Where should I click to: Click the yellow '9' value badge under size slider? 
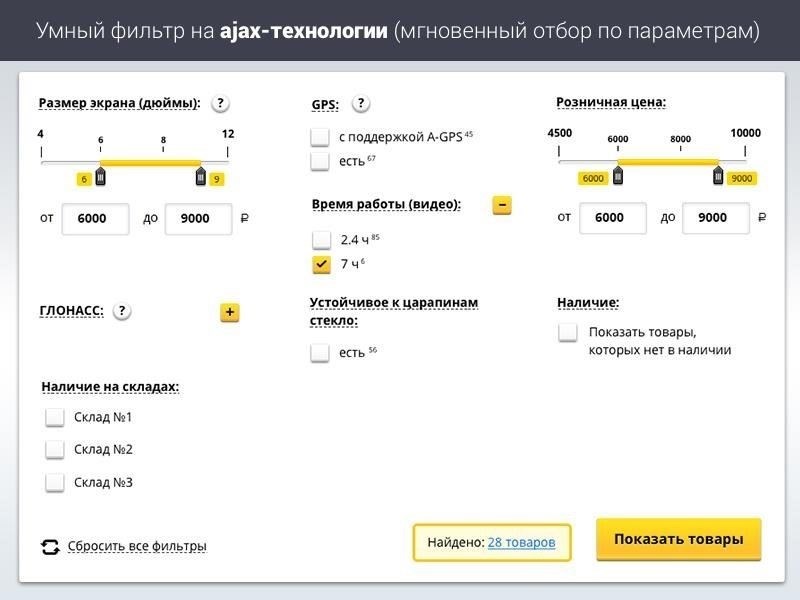(x=216, y=179)
